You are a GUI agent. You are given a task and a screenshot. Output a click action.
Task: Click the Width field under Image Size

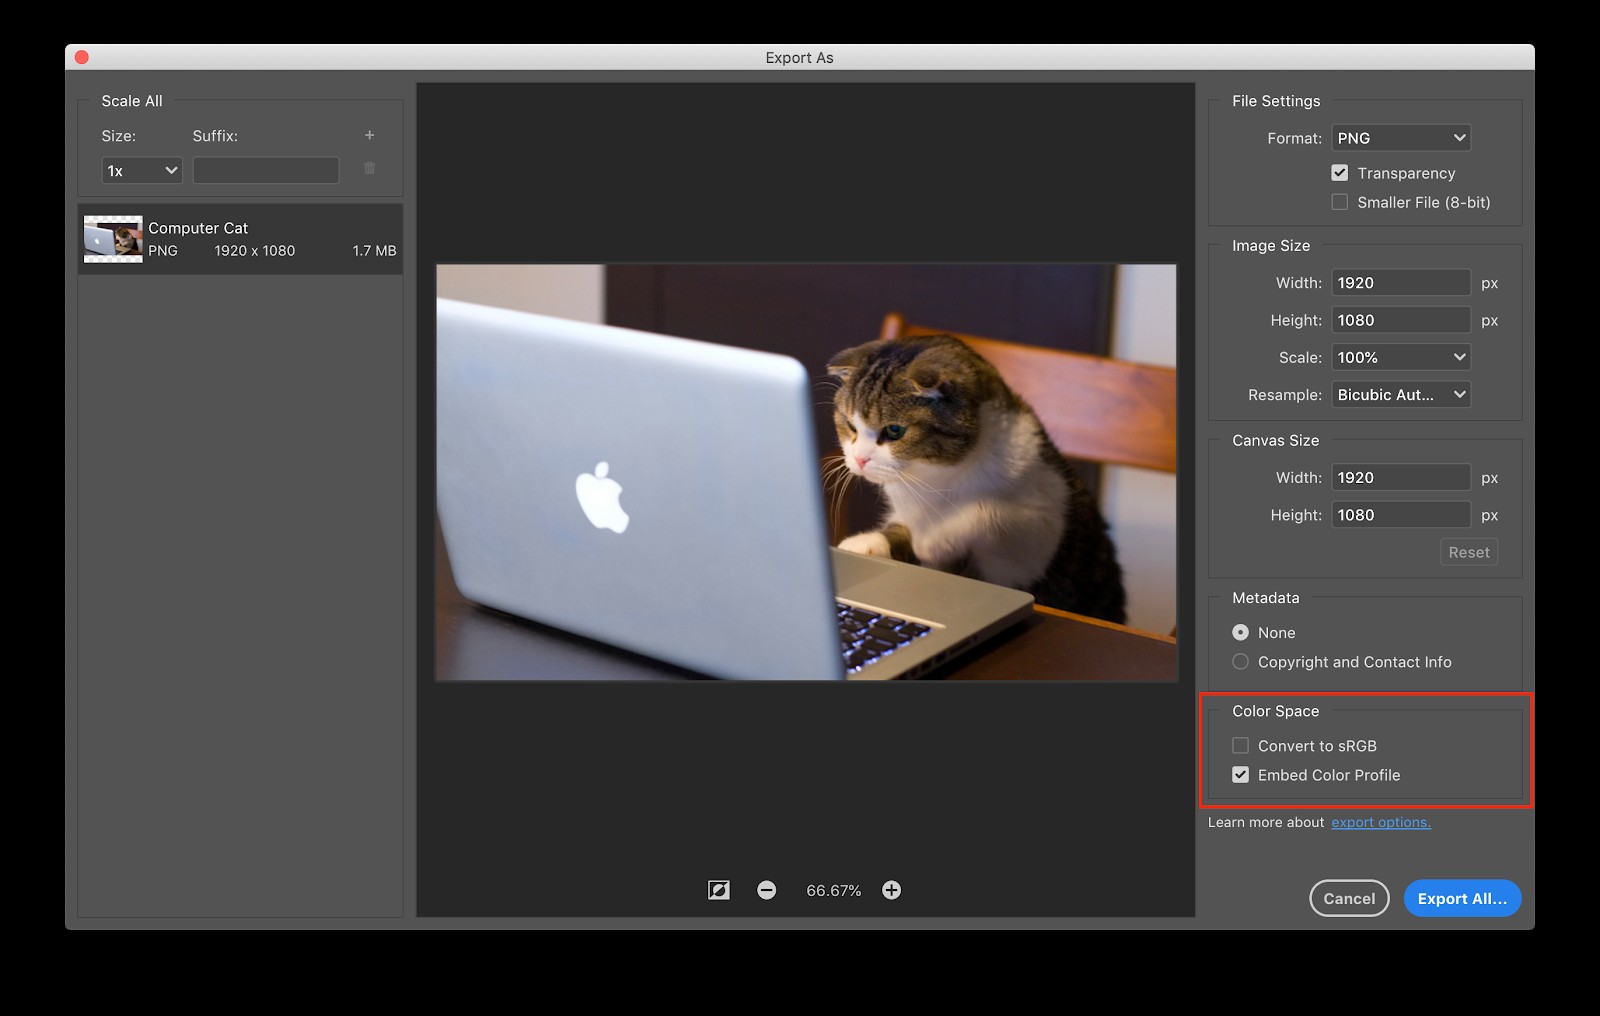(x=1400, y=282)
